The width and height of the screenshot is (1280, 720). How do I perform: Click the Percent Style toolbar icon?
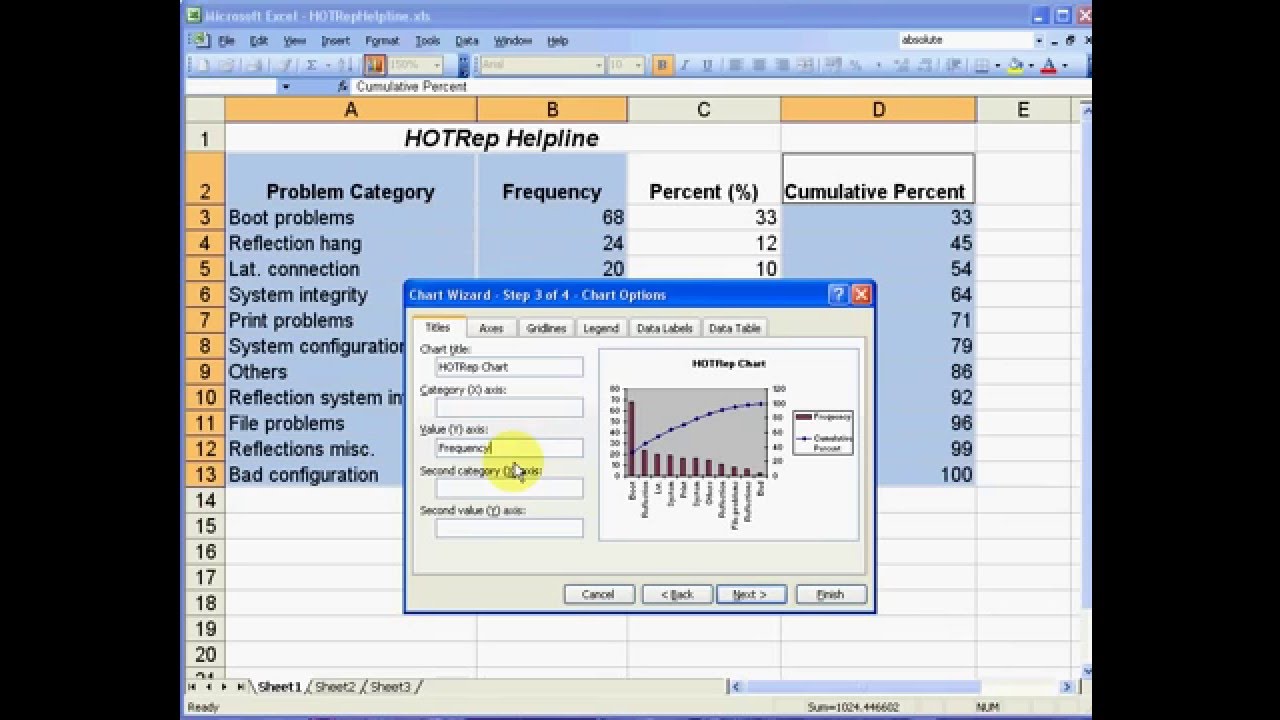(856, 65)
